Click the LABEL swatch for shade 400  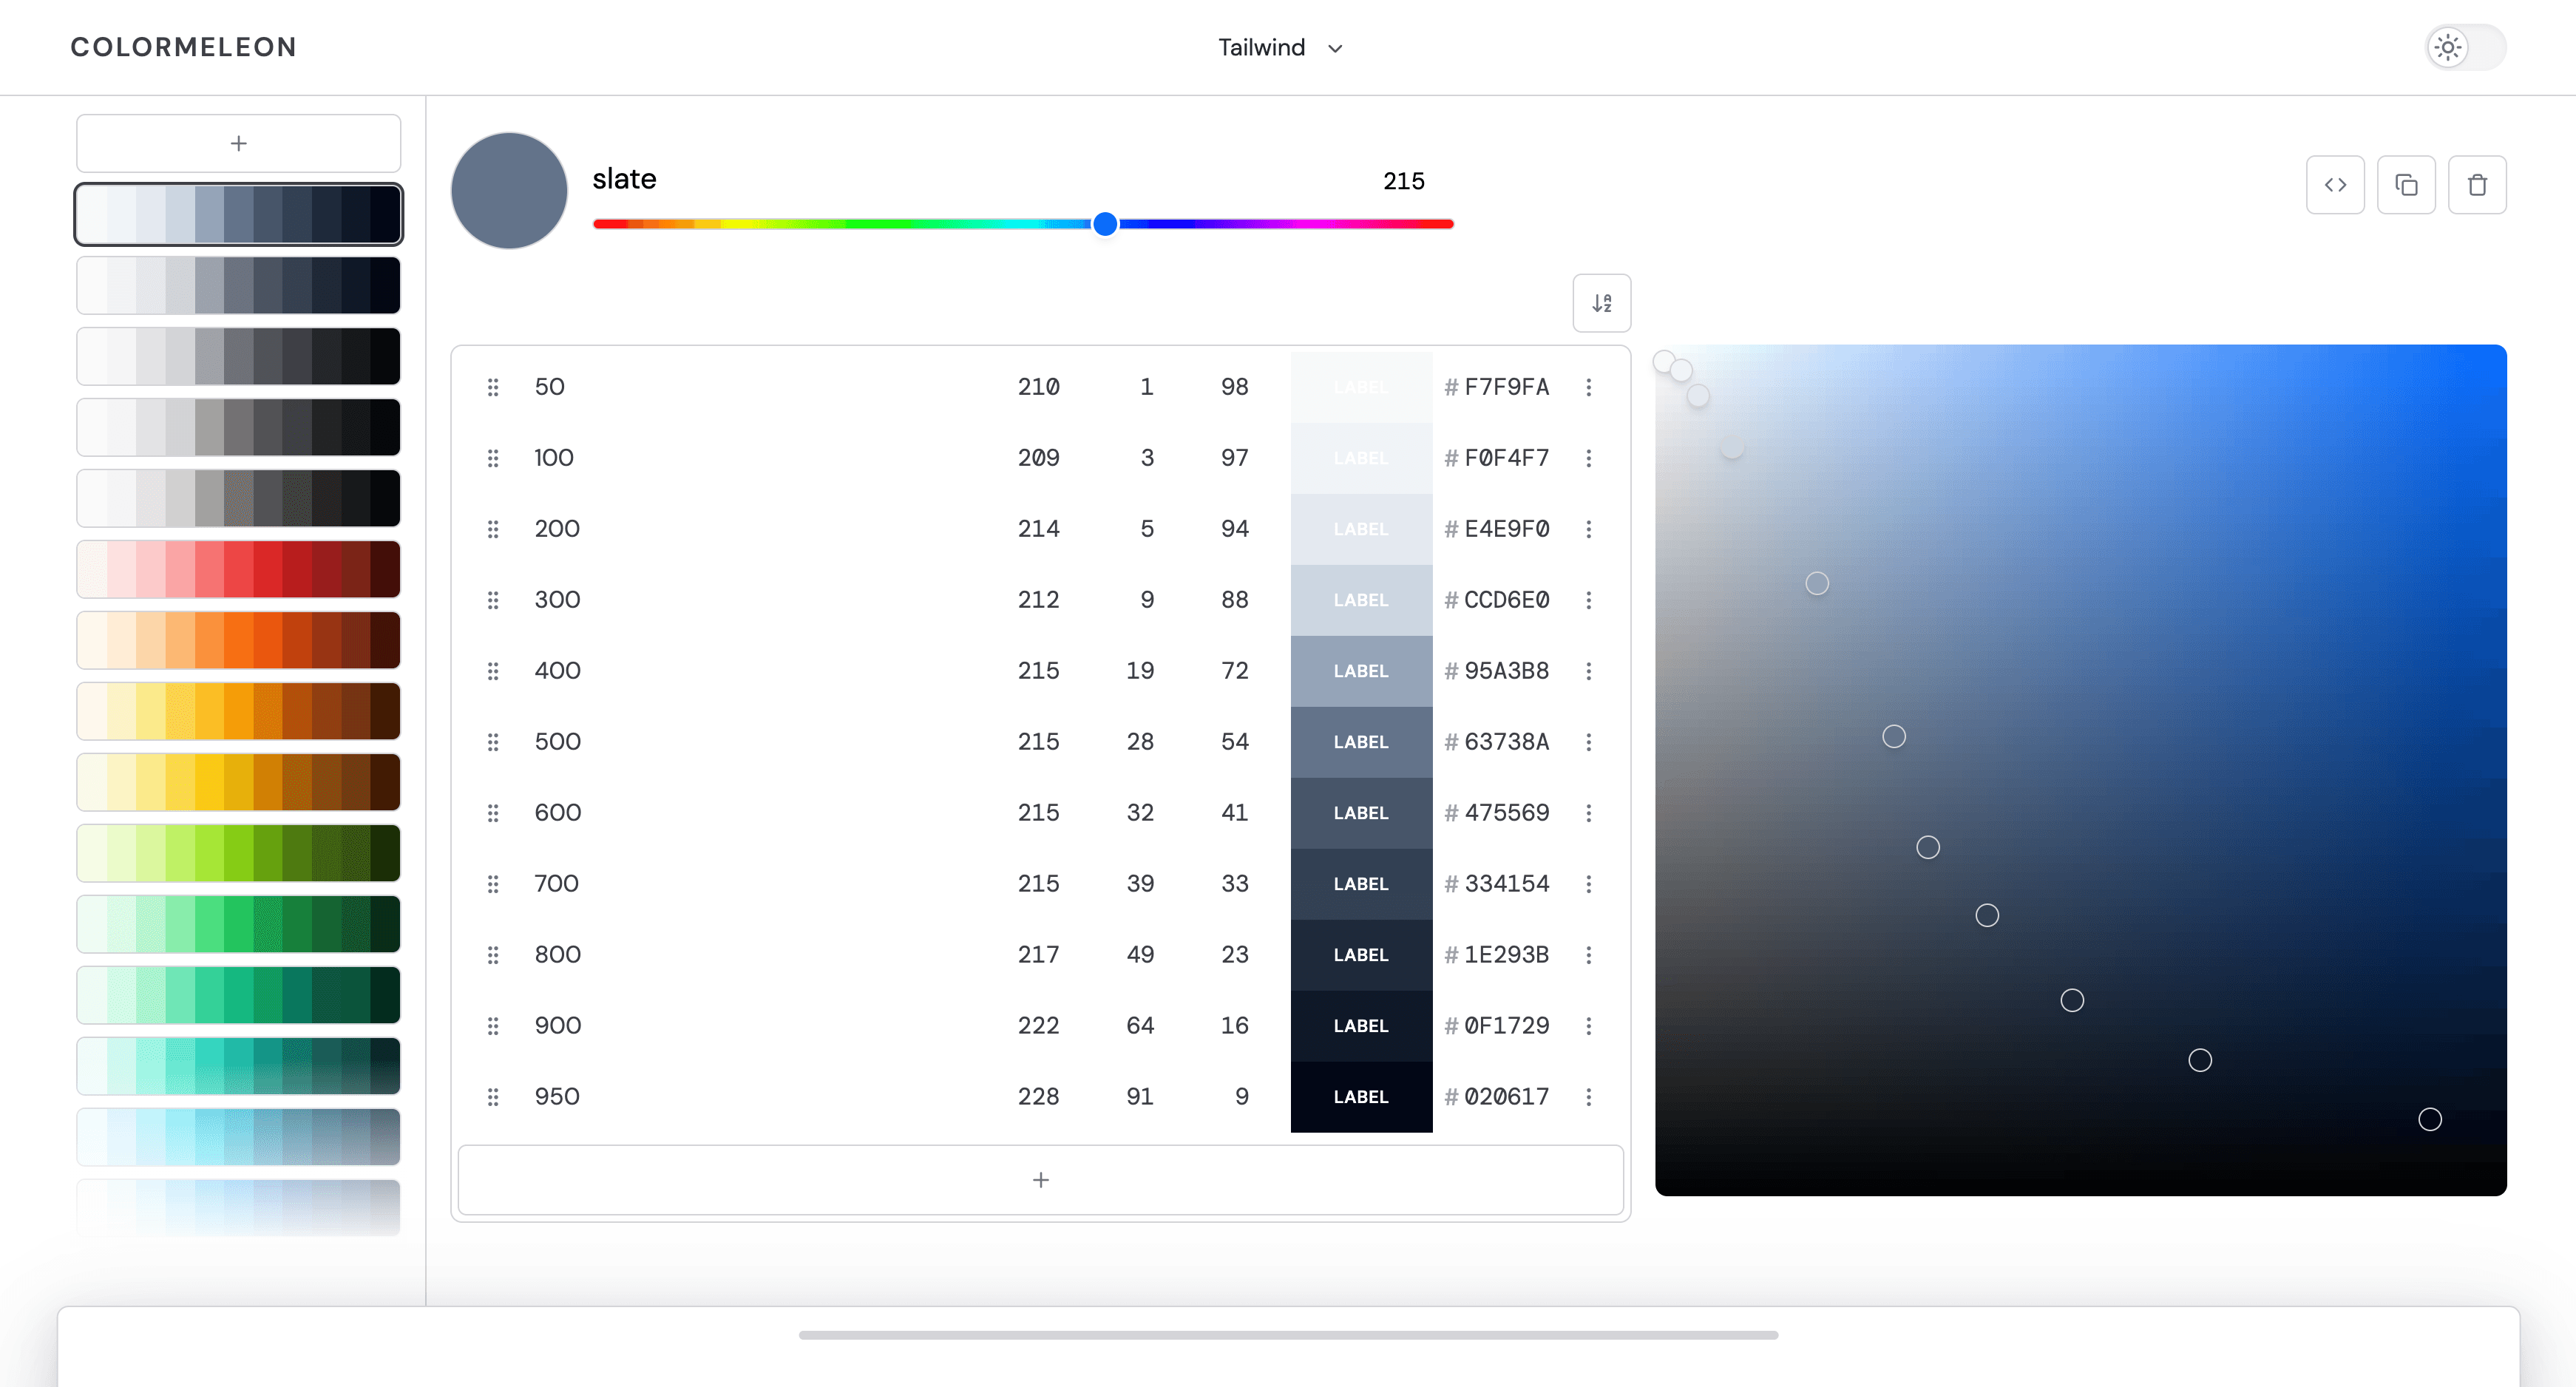pyautogui.click(x=1361, y=671)
